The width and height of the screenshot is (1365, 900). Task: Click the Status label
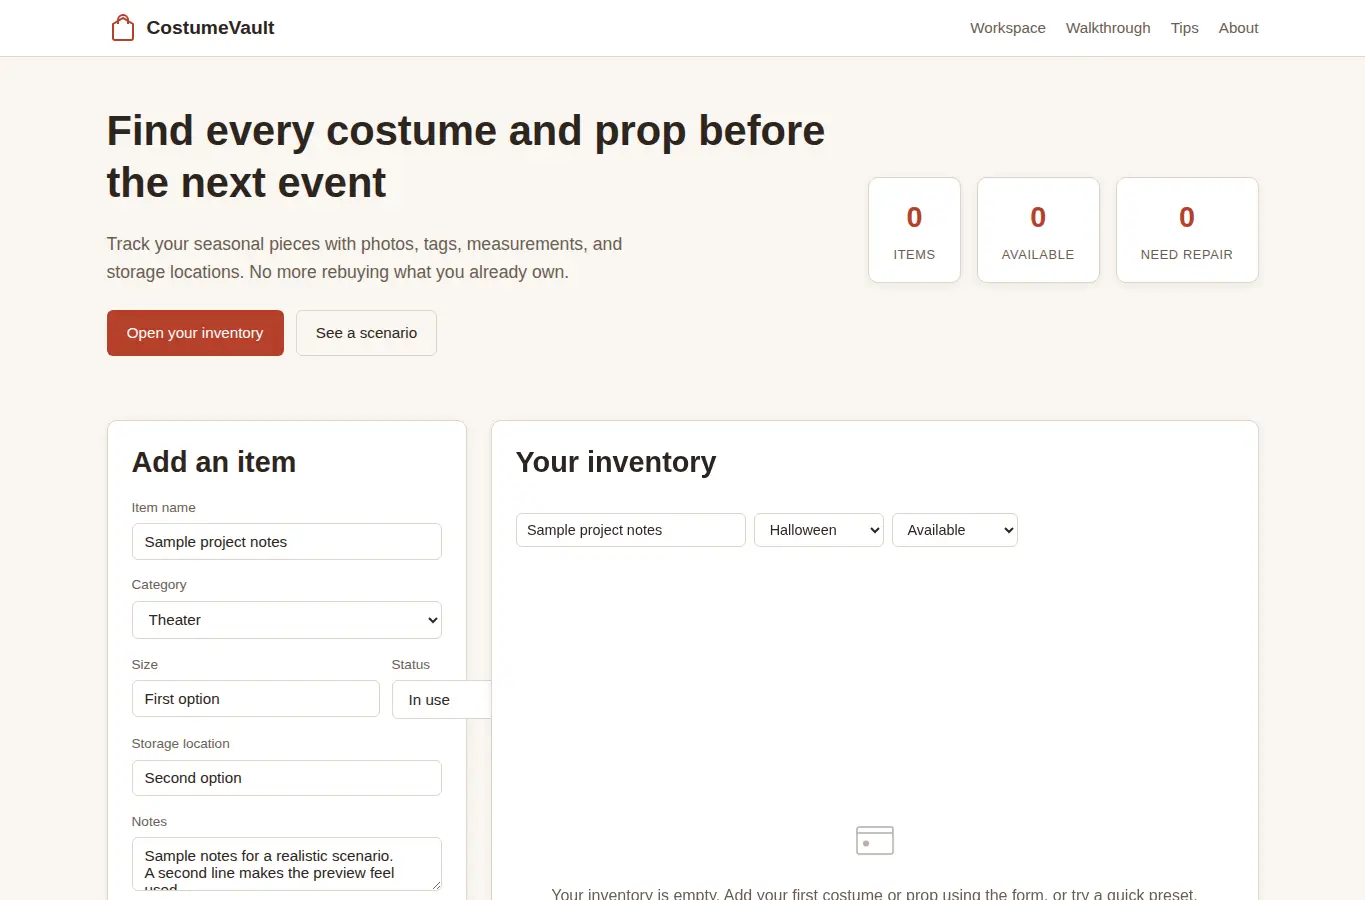coord(411,665)
